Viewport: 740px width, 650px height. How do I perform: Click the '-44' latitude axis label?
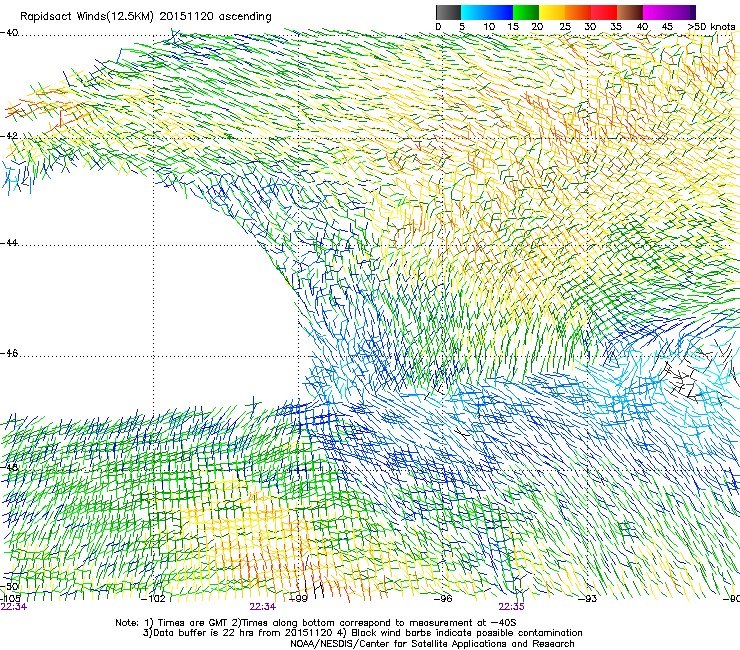[9, 243]
